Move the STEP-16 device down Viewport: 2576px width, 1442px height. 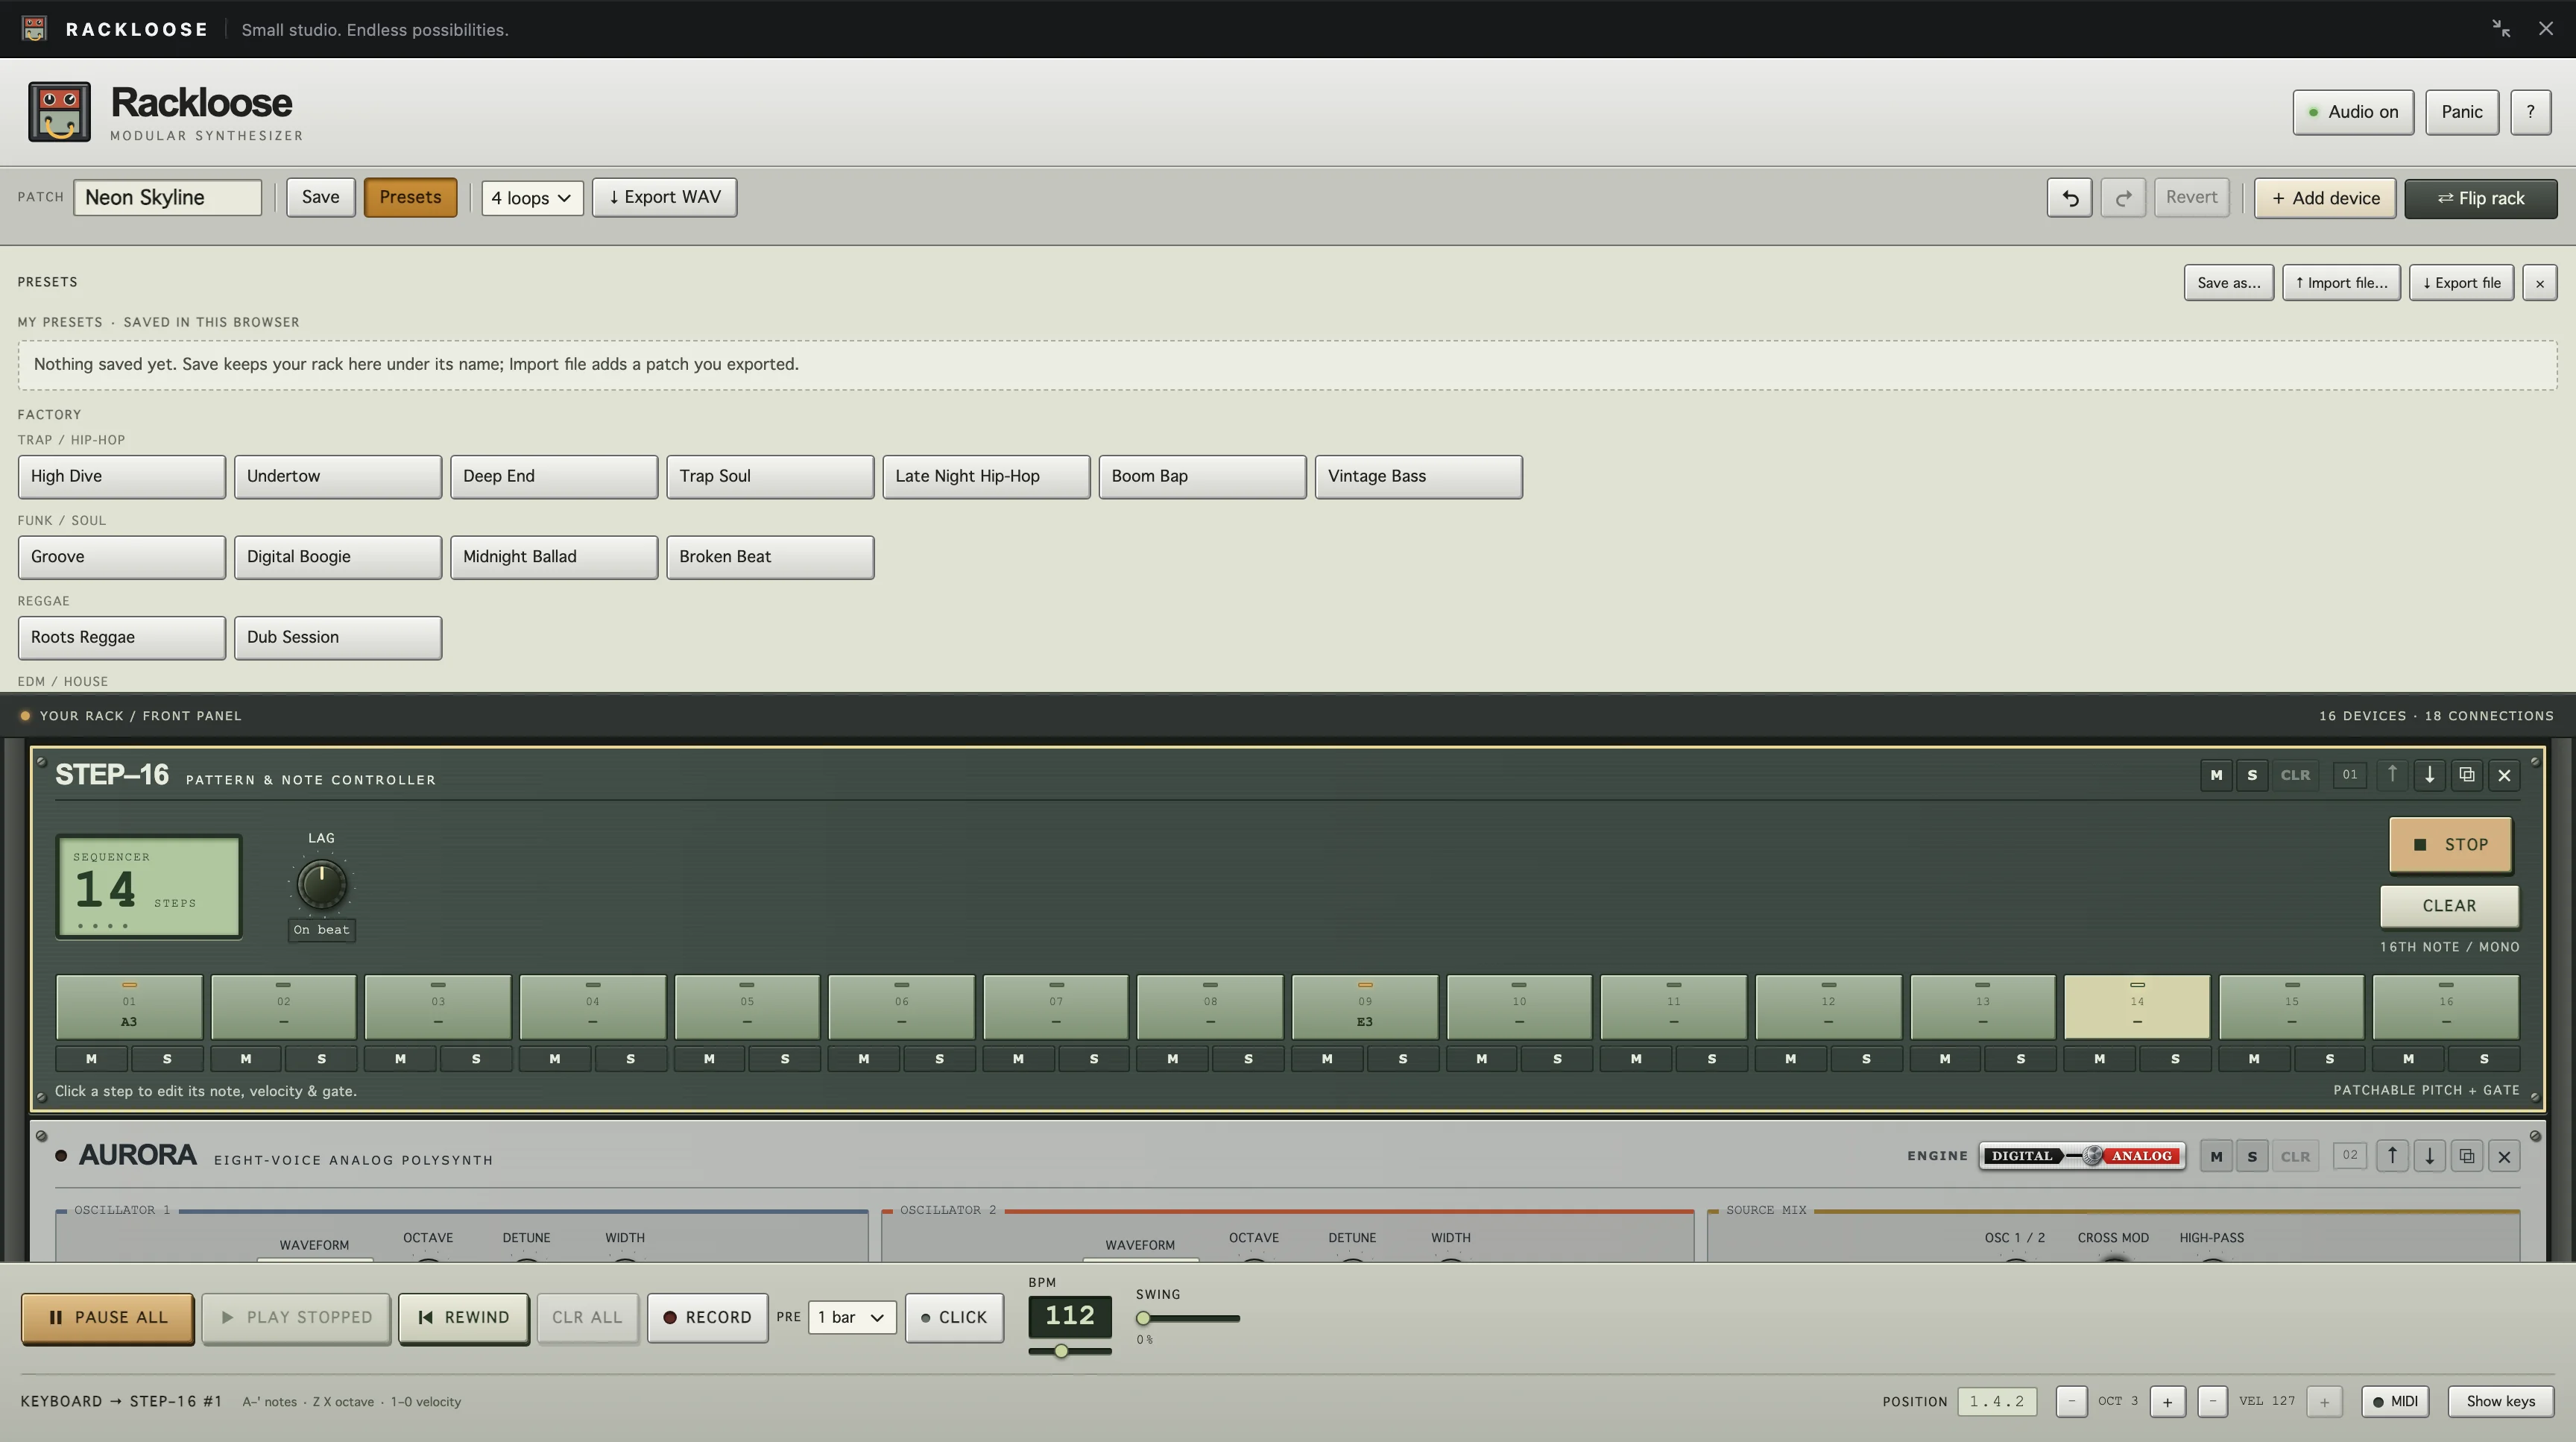pos(2429,775)
